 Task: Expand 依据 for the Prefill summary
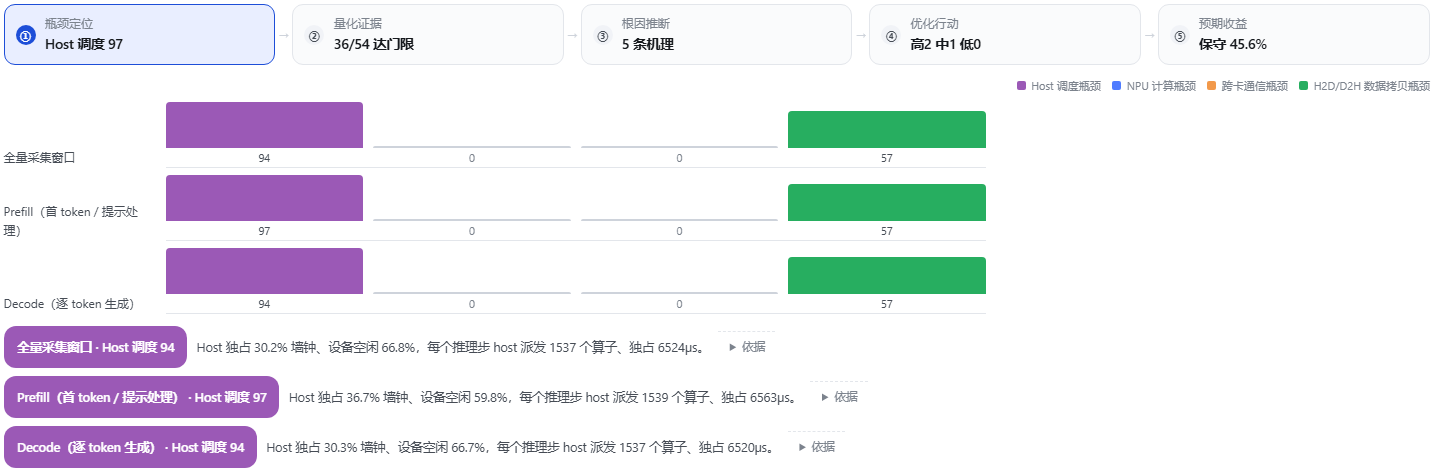click(839, 397)
